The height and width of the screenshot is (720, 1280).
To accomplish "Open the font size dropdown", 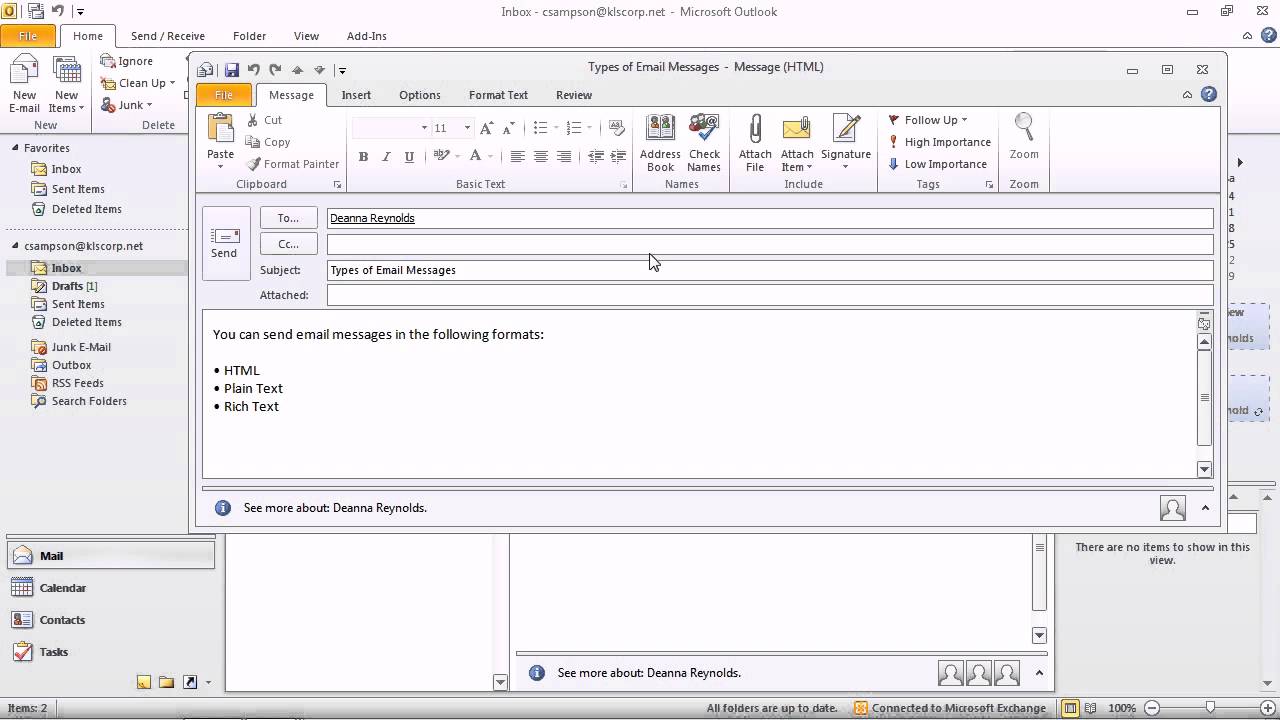I will point(467,128).
